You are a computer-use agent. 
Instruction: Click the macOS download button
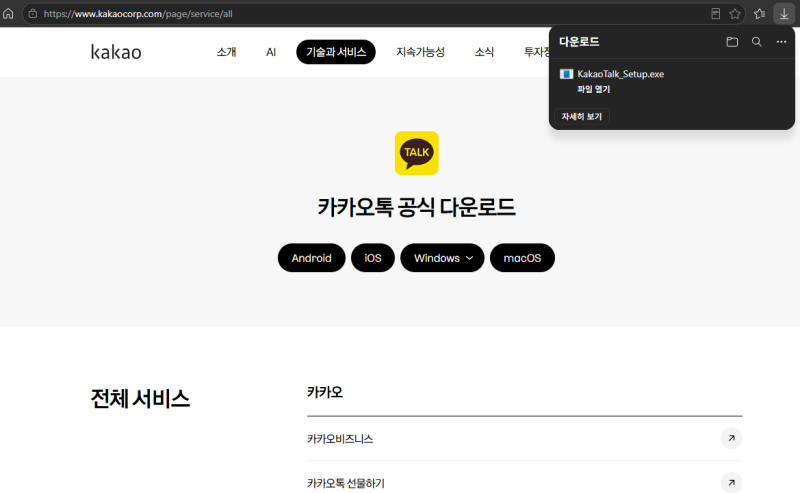pyautogui.click(x=522, y=258)
